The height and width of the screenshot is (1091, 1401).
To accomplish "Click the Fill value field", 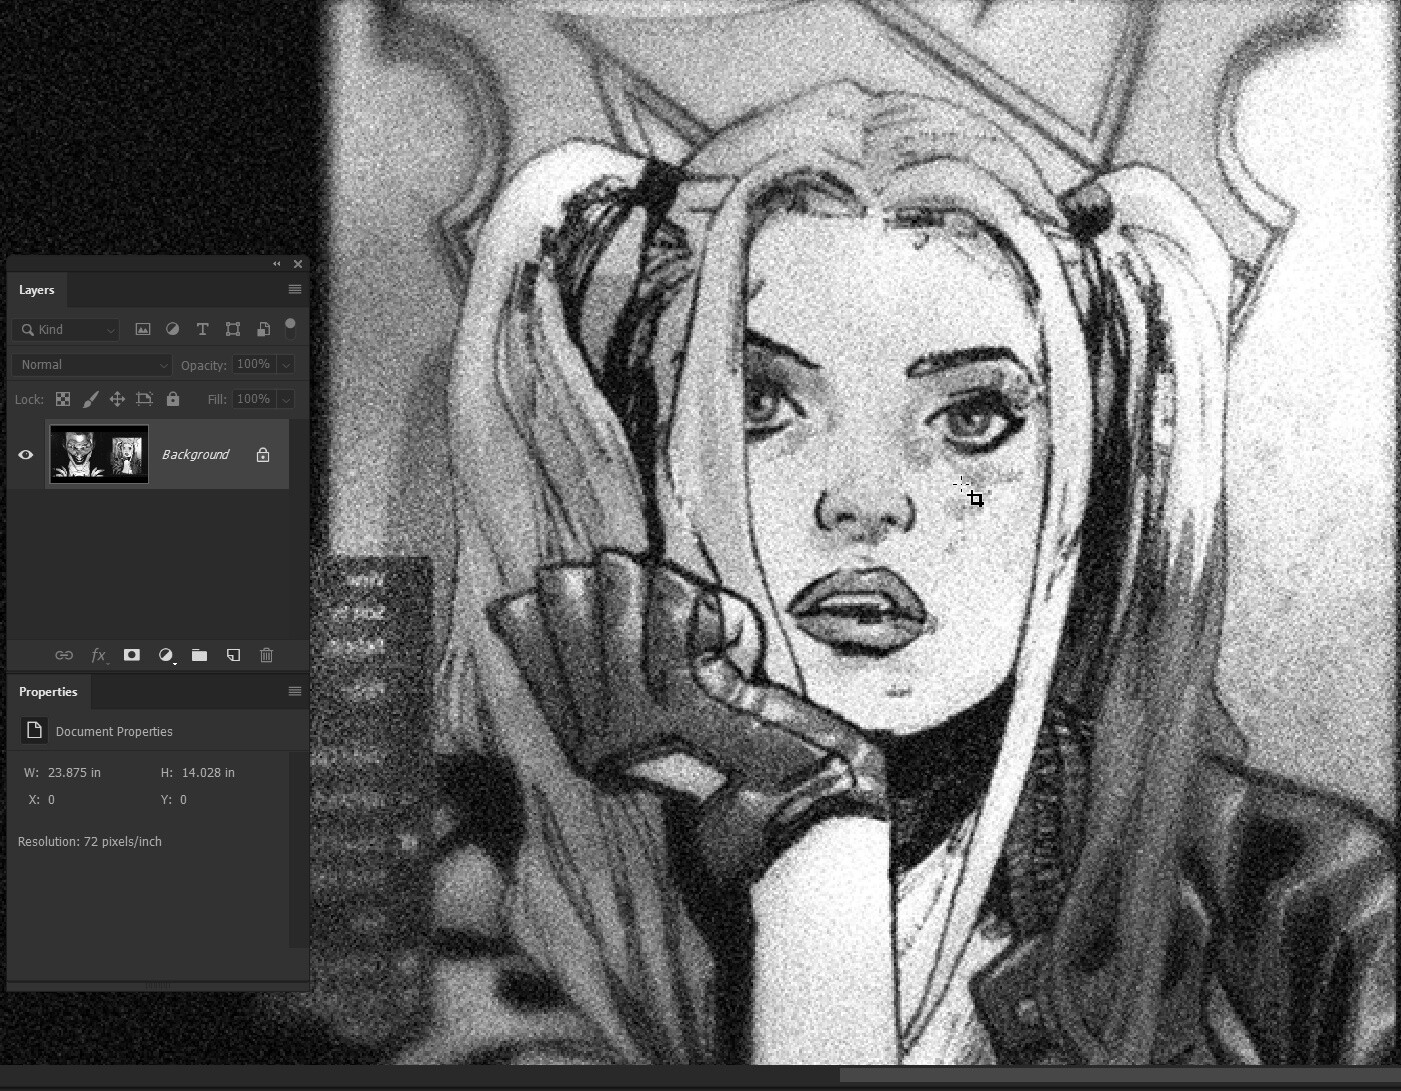I will point(254,399).
